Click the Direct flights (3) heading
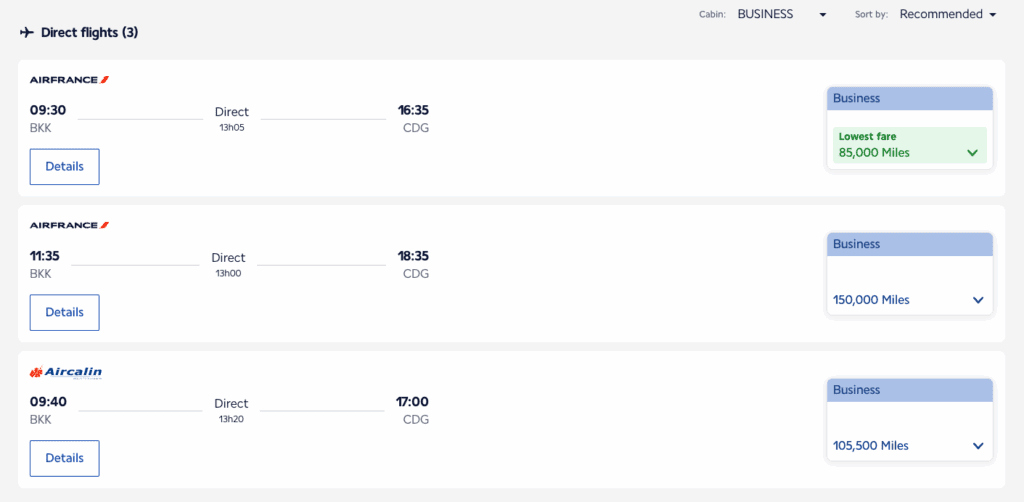 (x=89, y=33)
